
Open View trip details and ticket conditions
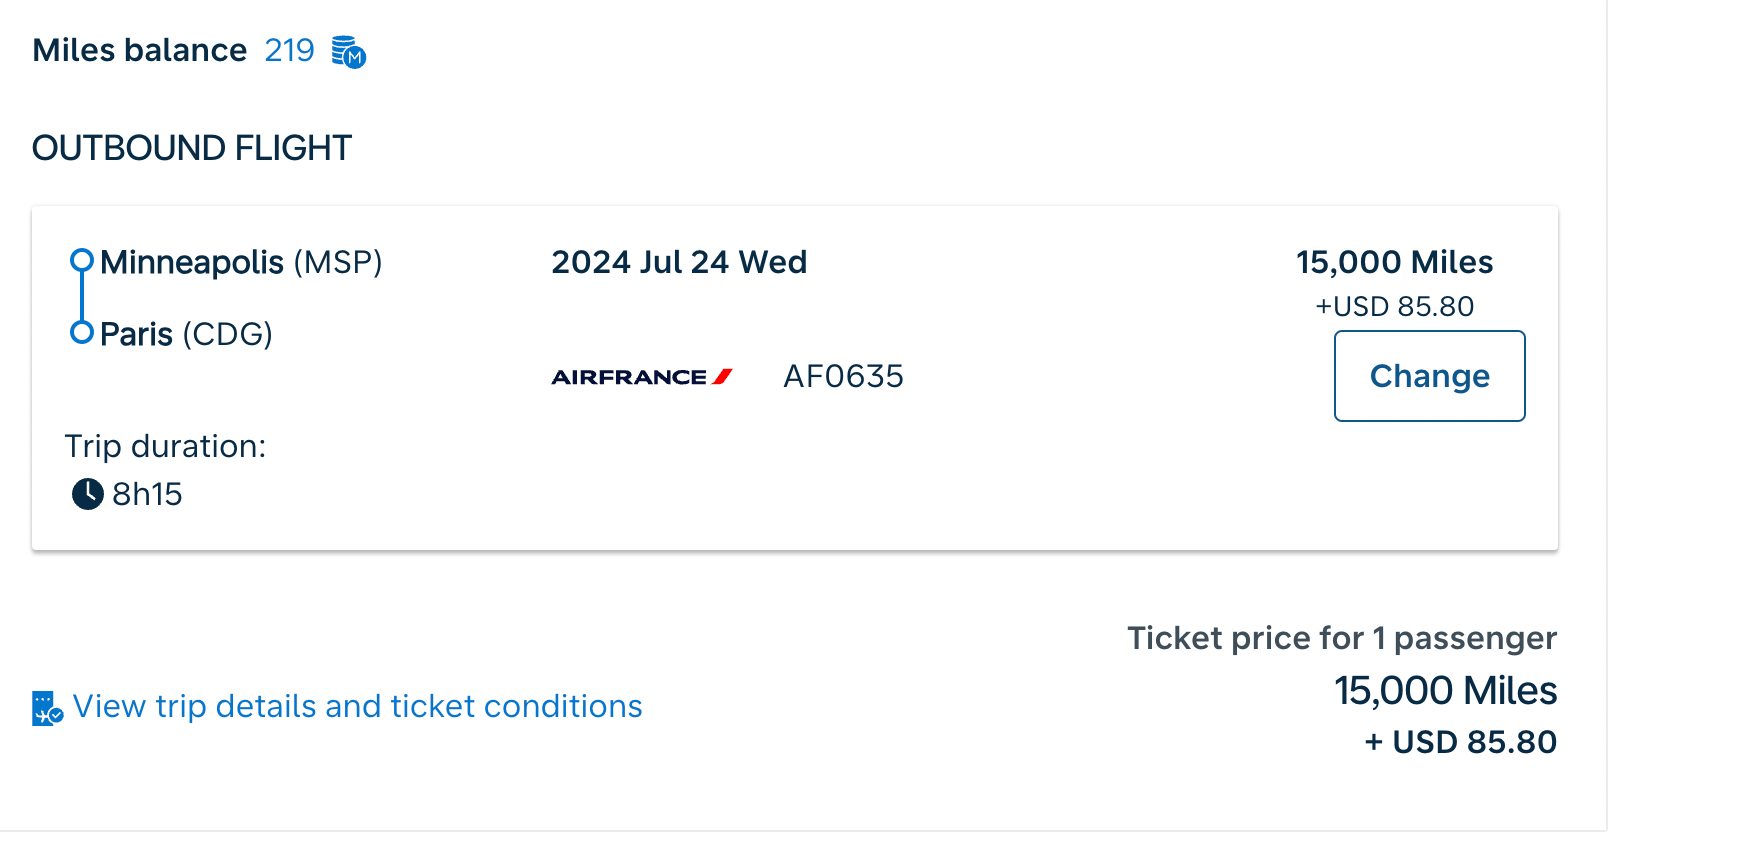click(357, 706)
